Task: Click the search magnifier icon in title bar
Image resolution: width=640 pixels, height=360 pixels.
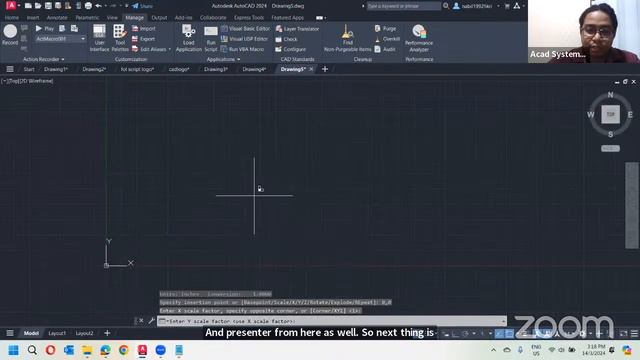Action: click(446, 6)
